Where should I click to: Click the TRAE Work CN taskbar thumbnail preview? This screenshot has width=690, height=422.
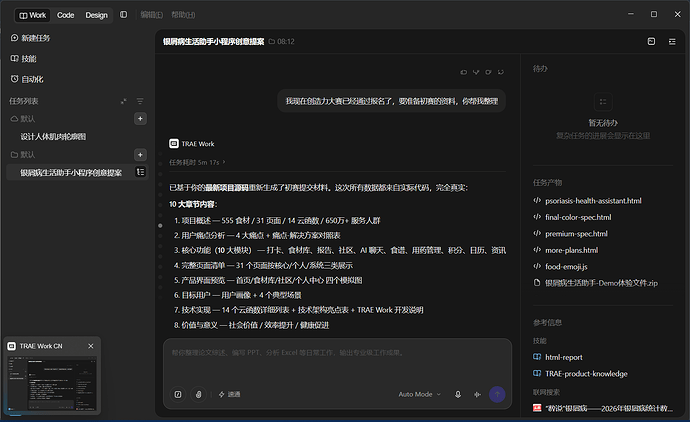(52, 383)
